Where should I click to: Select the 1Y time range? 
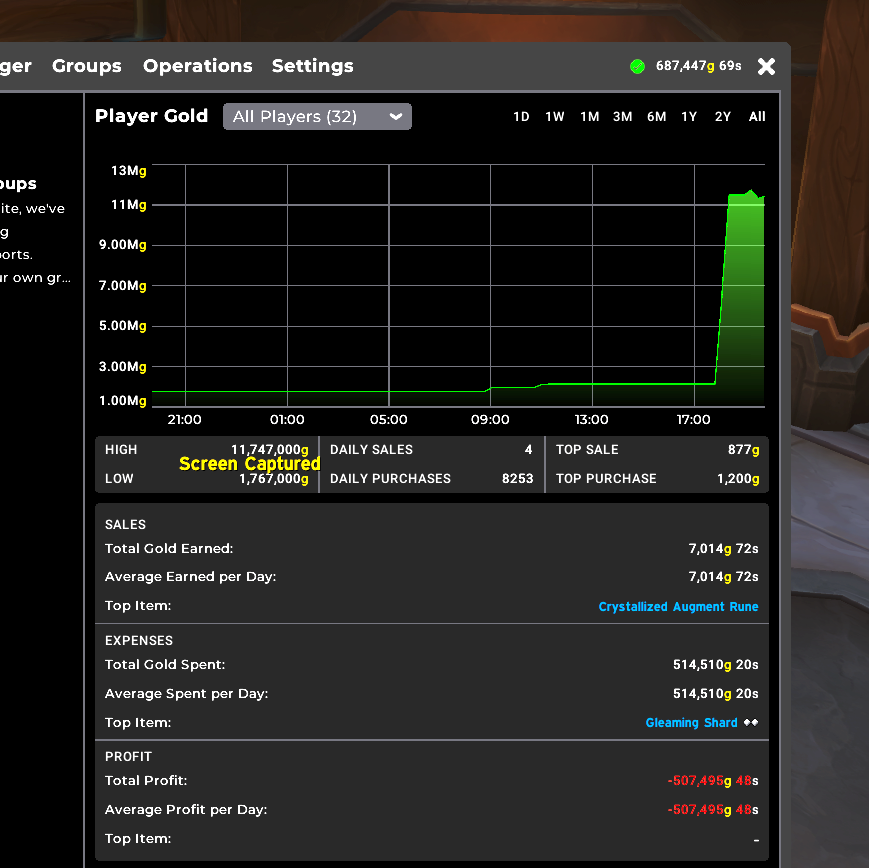coord(689,116)
